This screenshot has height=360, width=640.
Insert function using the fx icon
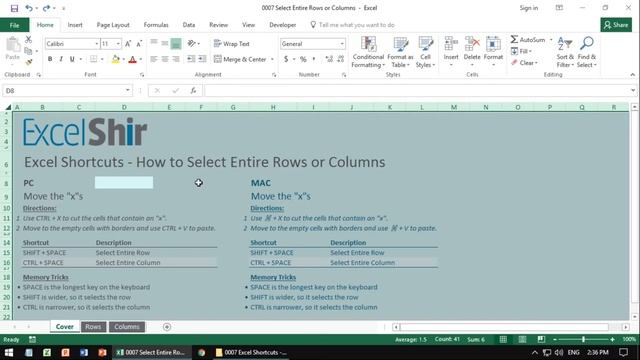(x=193, y=91)
